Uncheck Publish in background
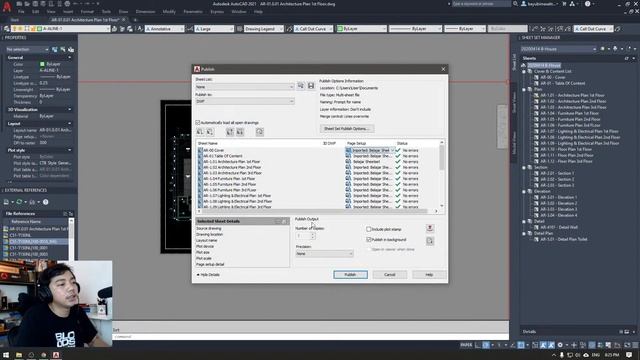 point(369,240)
